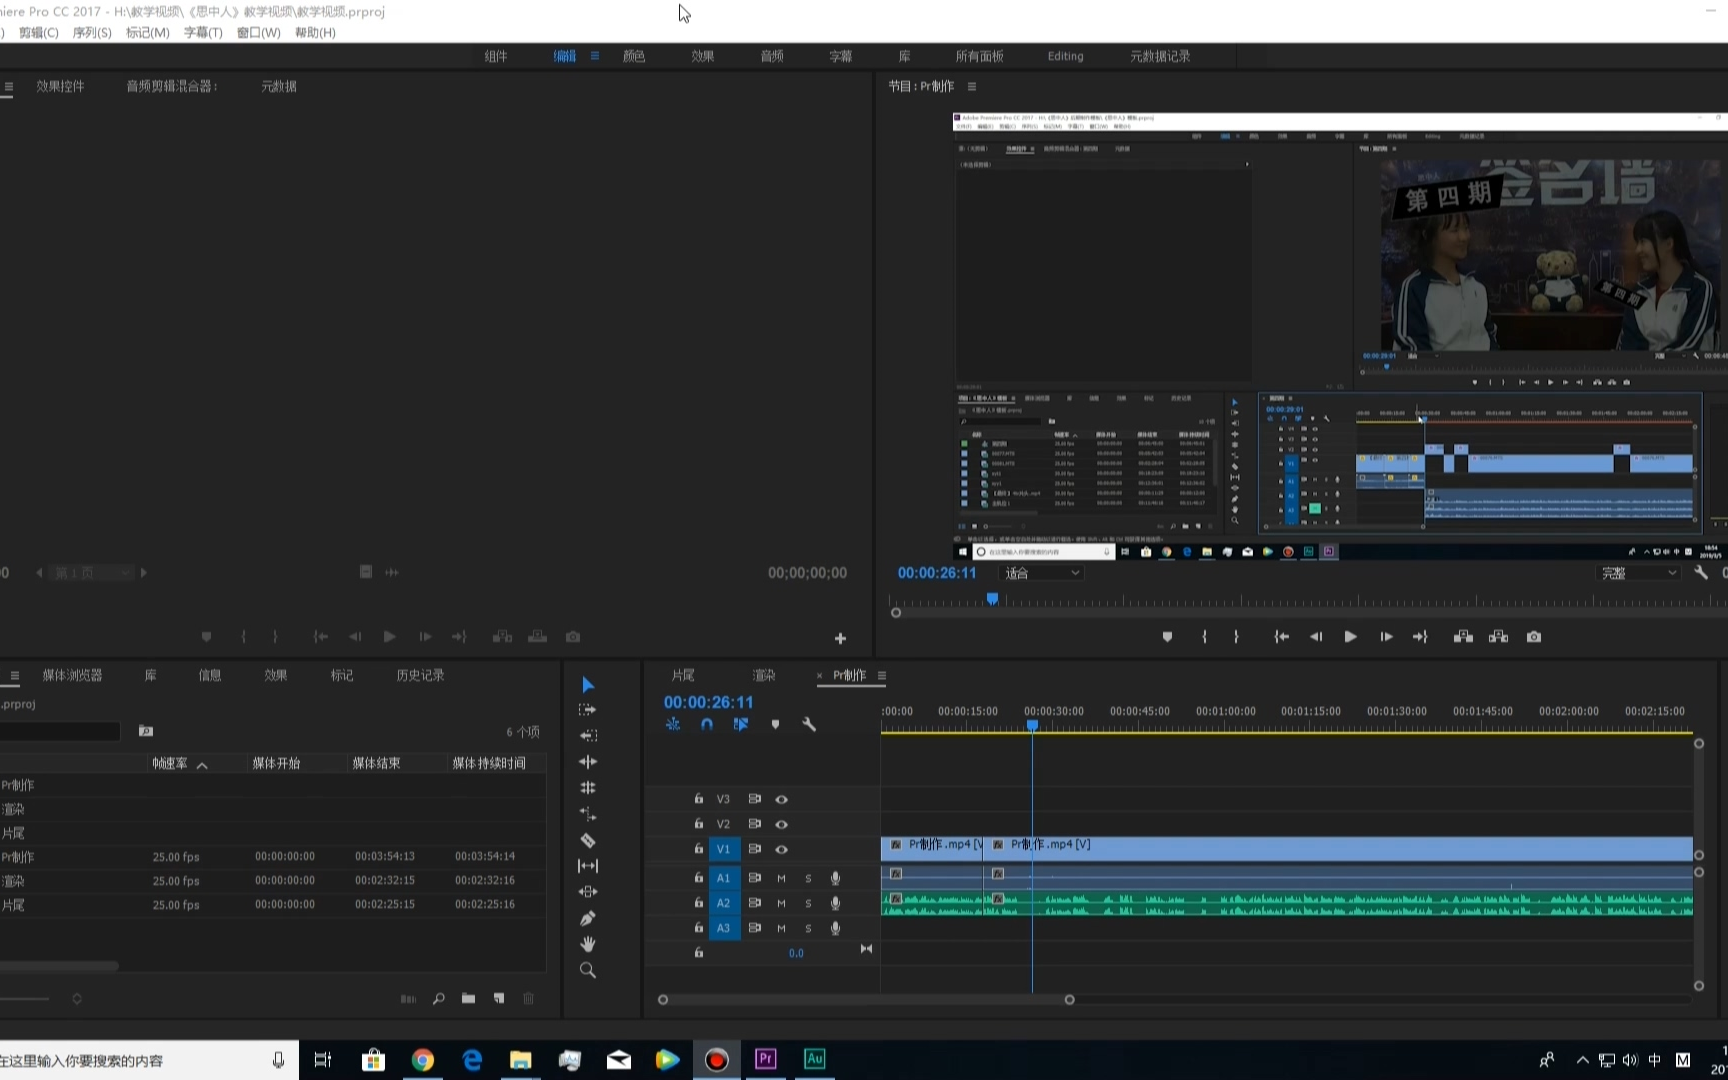Select the Selection (arrow) tool
The height and width of the screenshot is (1080, 1728).
588,685
